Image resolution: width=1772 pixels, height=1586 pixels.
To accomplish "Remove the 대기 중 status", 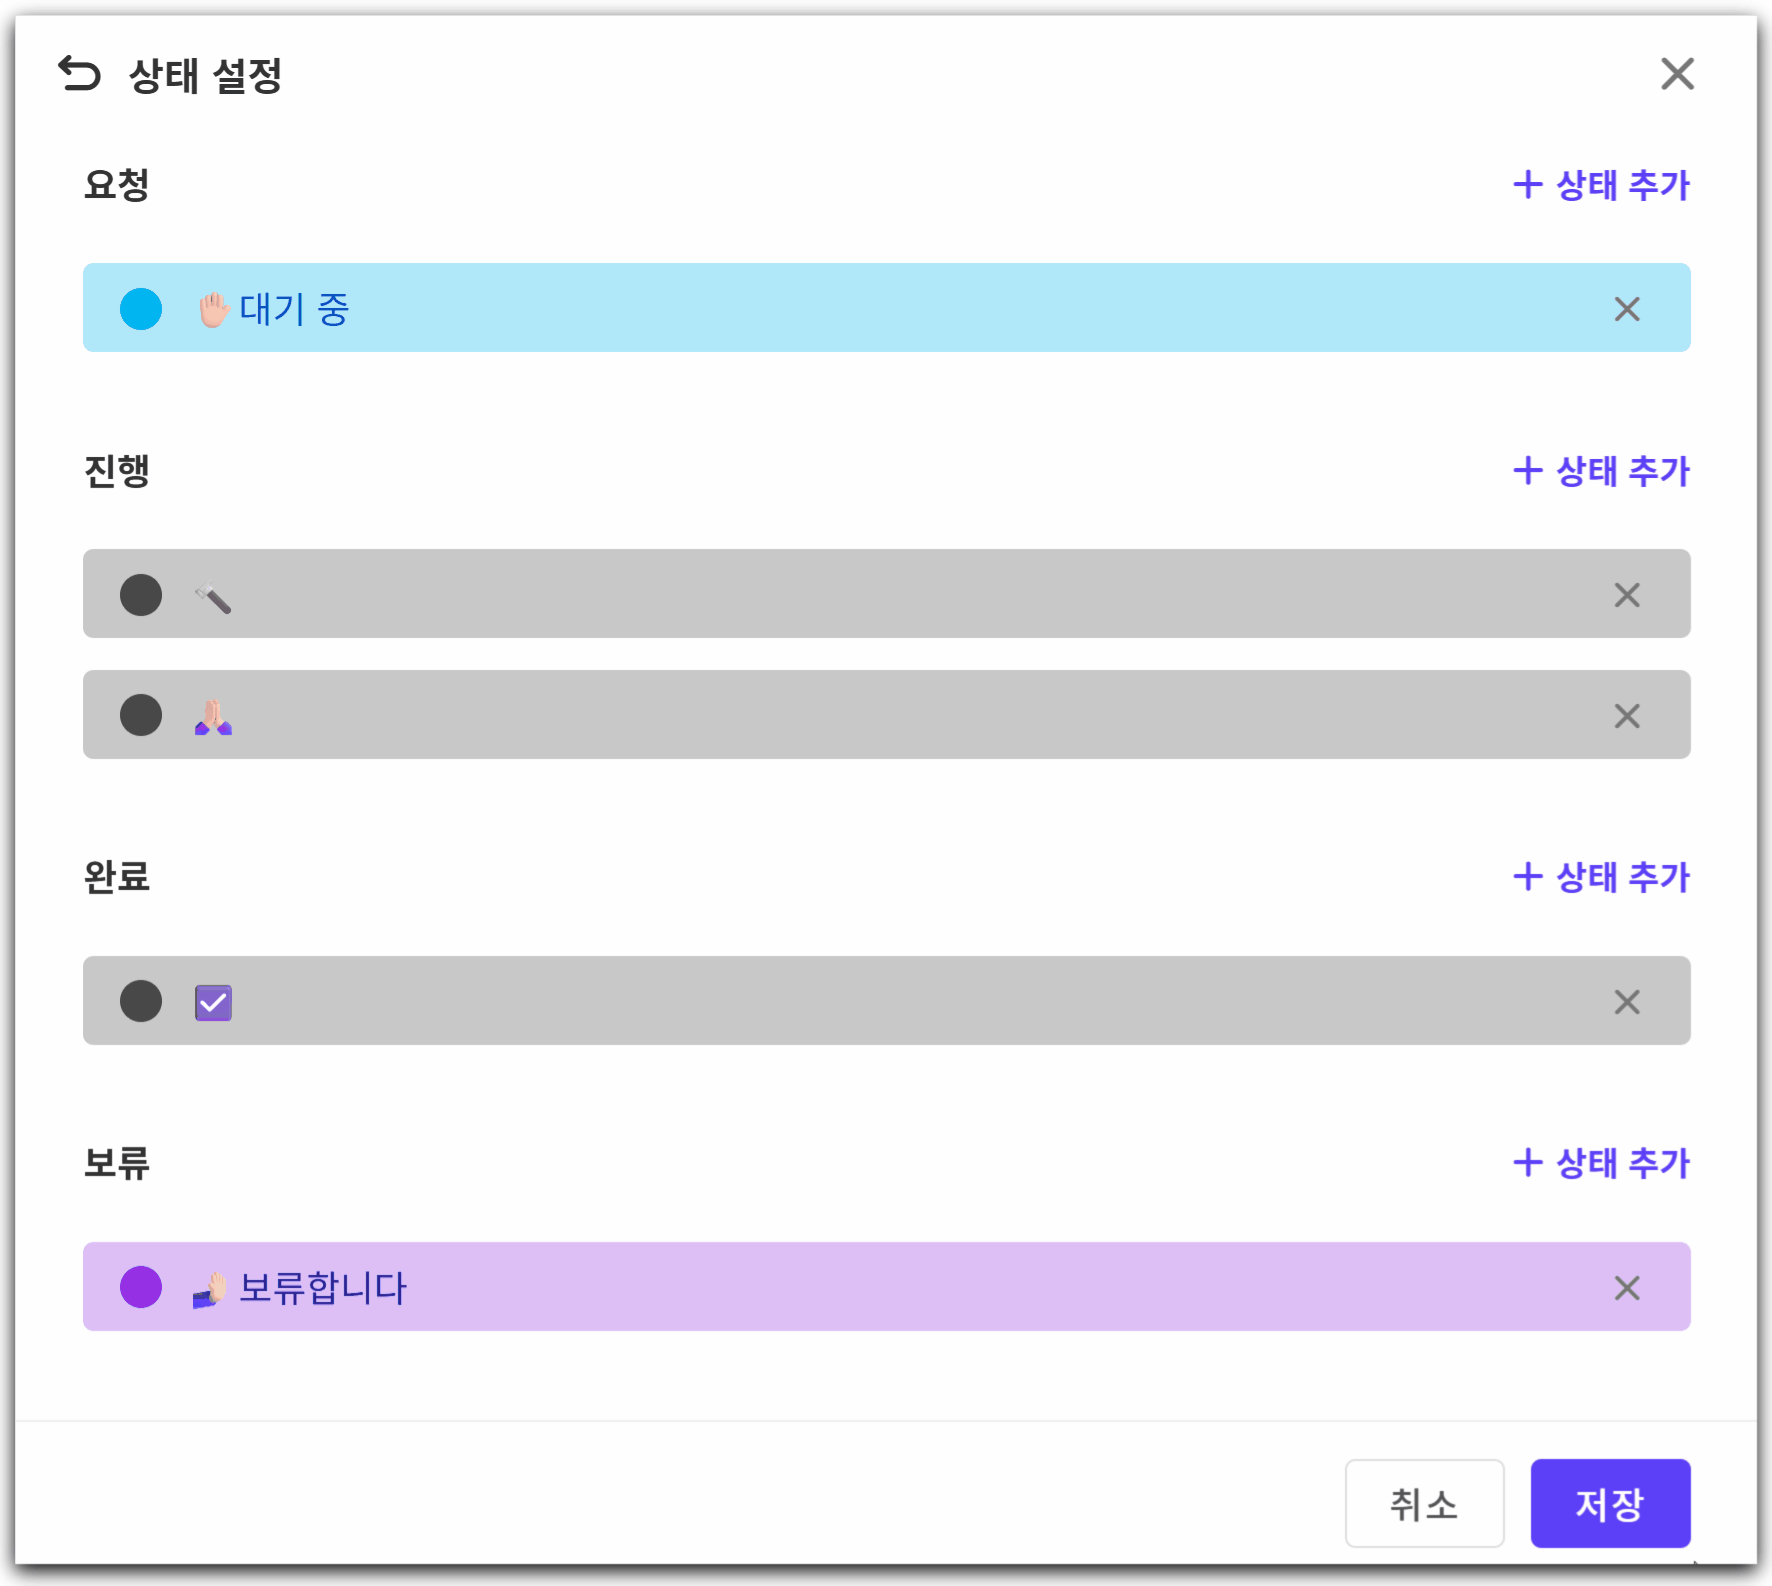I will [x=1627, y=309].
